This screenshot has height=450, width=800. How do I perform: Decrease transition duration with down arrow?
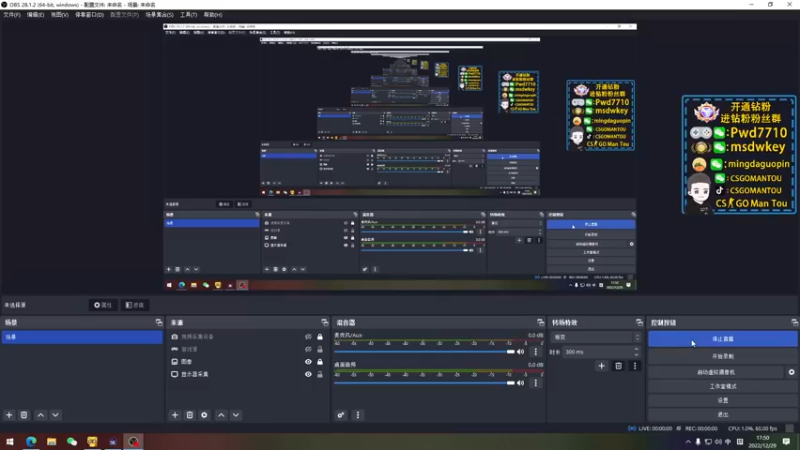636,355
